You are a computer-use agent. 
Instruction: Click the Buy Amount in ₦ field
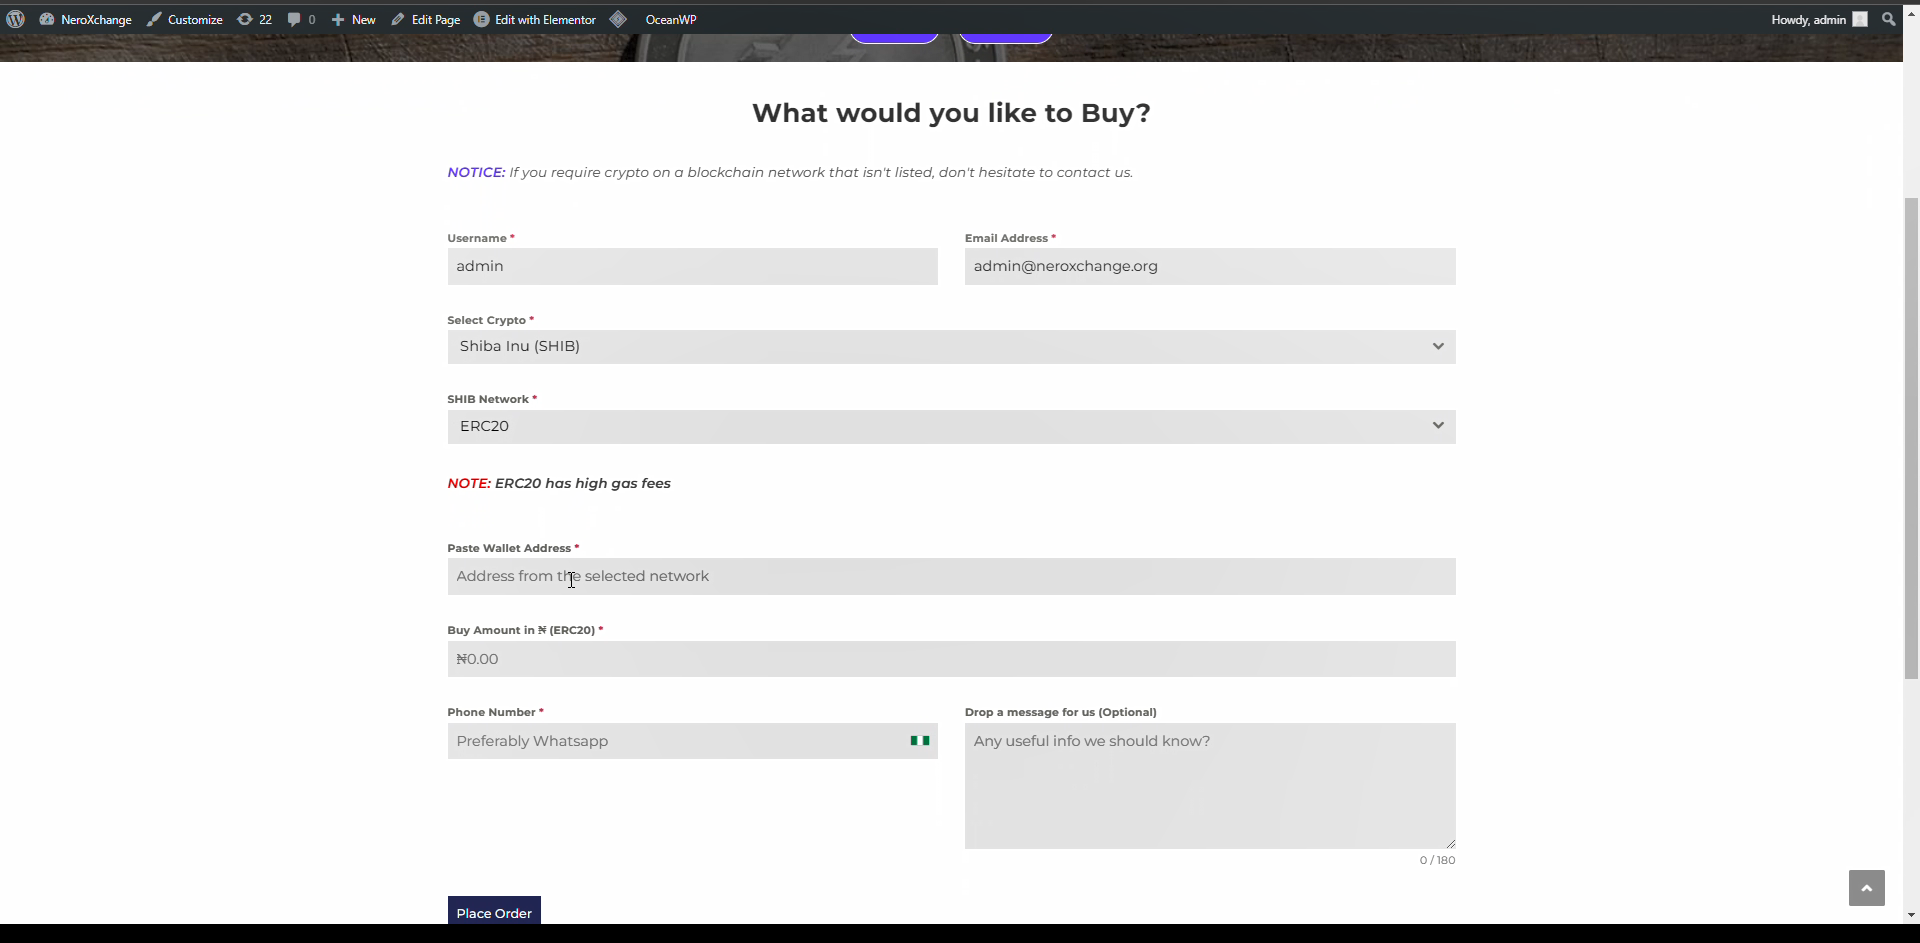pyautogui.click(x=951, y=659)
